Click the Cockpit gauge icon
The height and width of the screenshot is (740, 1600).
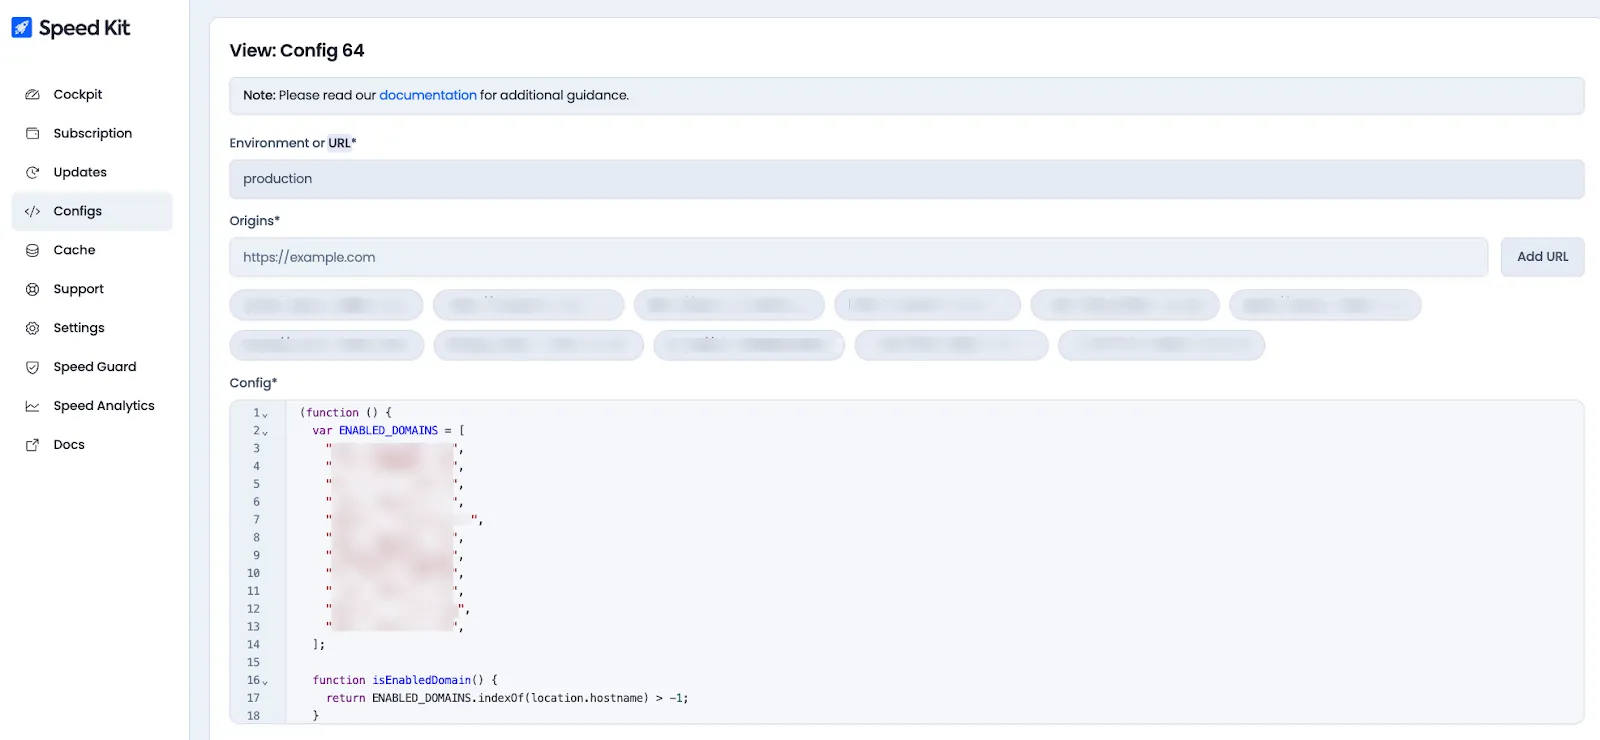[x=32, y=94]
